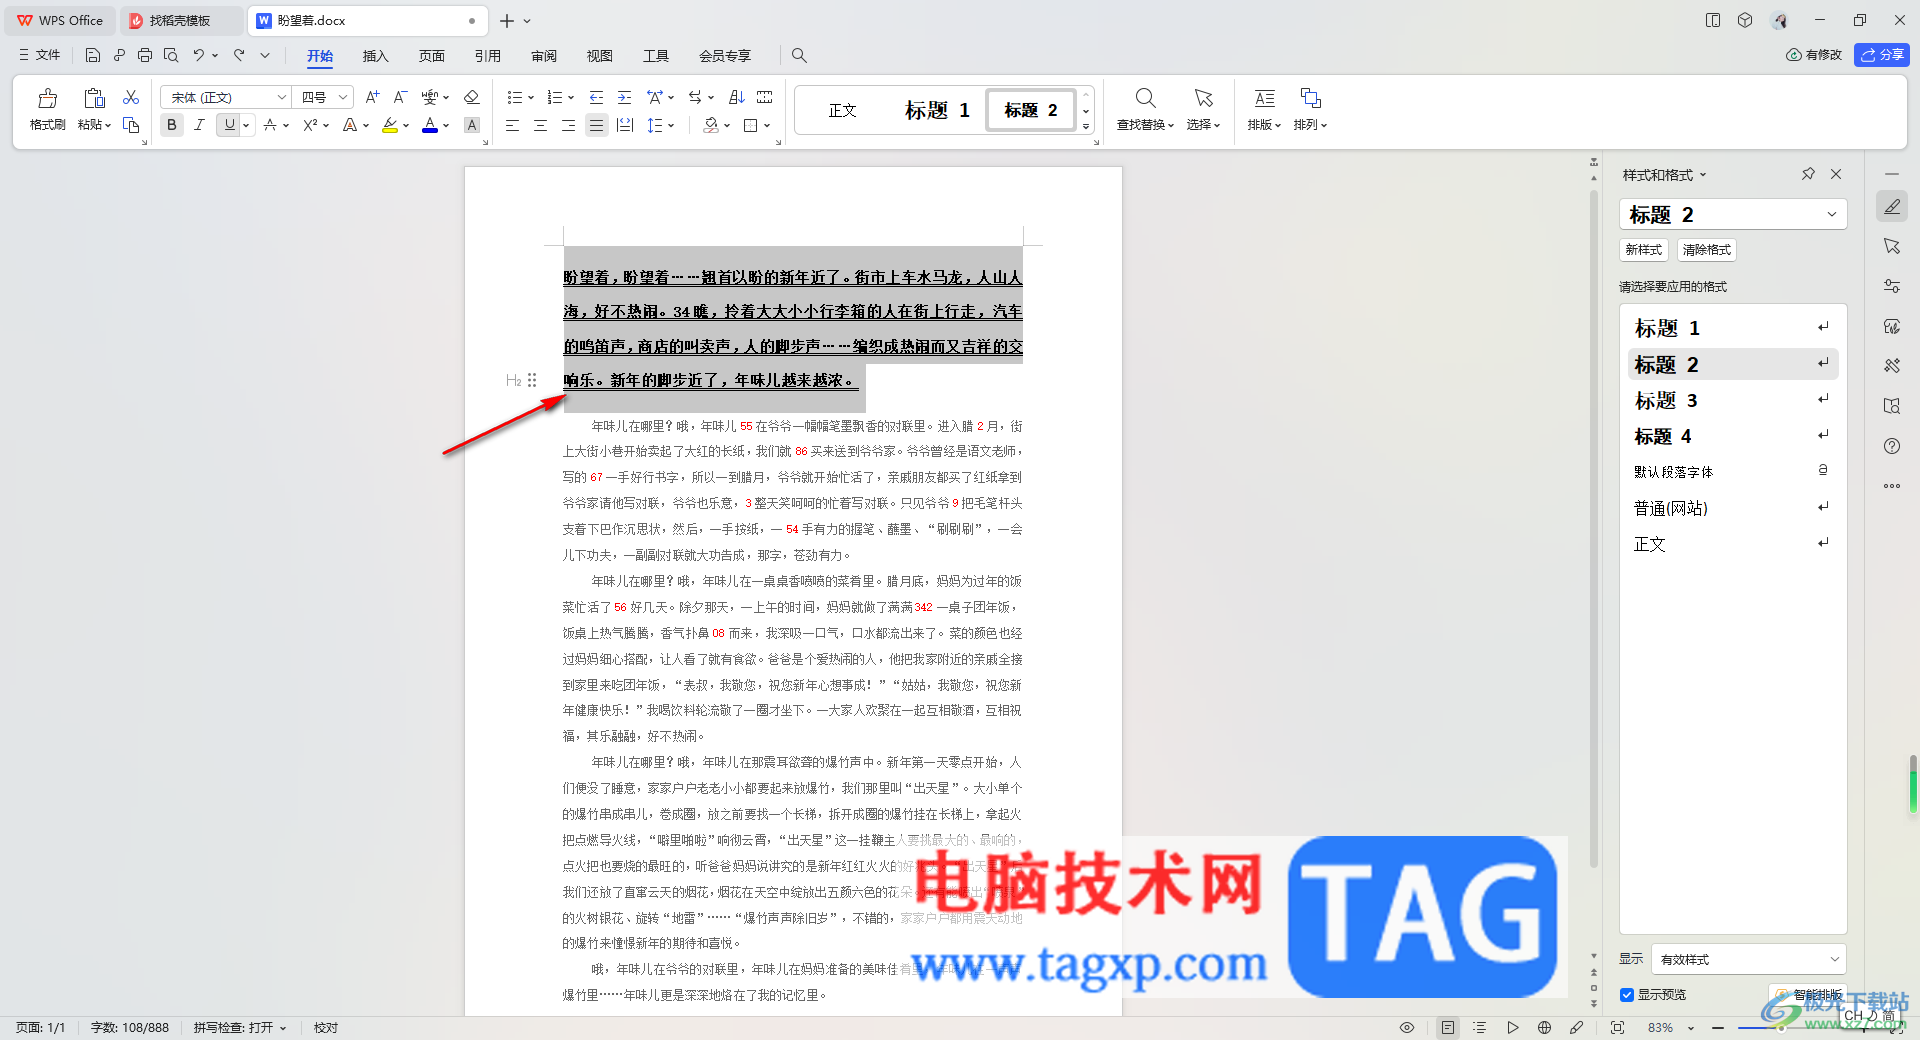Open the 找稻壳模板 tab
This screenshot has width=1920, height=1040.
point(181,20)
